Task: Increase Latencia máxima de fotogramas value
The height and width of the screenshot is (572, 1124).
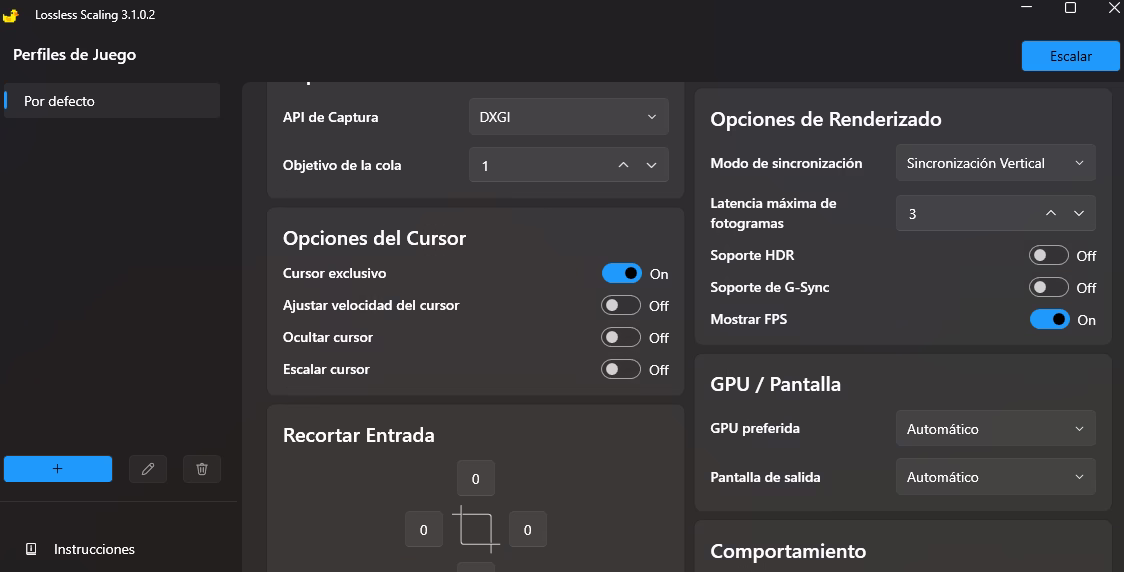Action: [x=1051, y=214]
